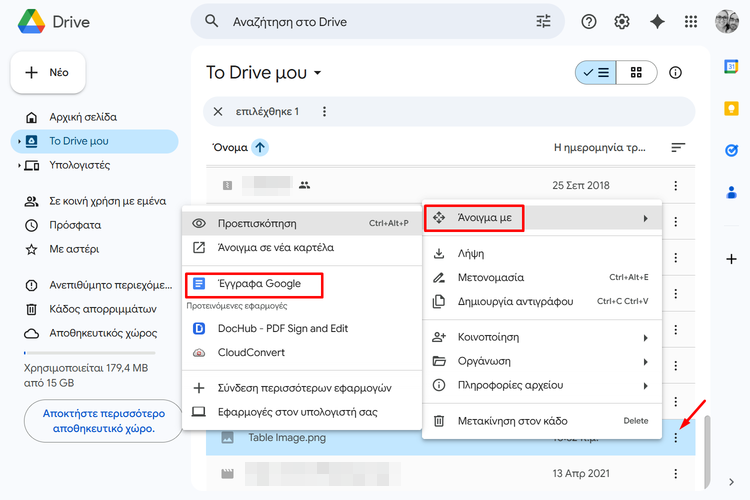Open more actions beside 'επιλέχθηκε 1'
The width and height of the screenshot is (750, 500).
(324, 111)
